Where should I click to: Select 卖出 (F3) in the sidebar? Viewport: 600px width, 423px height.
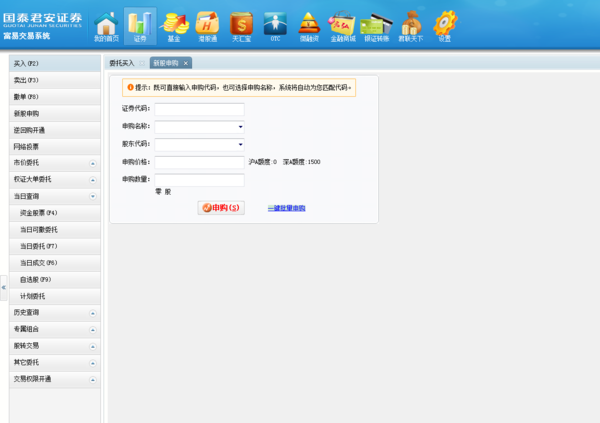pyautogui.click(x=27, y=80)
